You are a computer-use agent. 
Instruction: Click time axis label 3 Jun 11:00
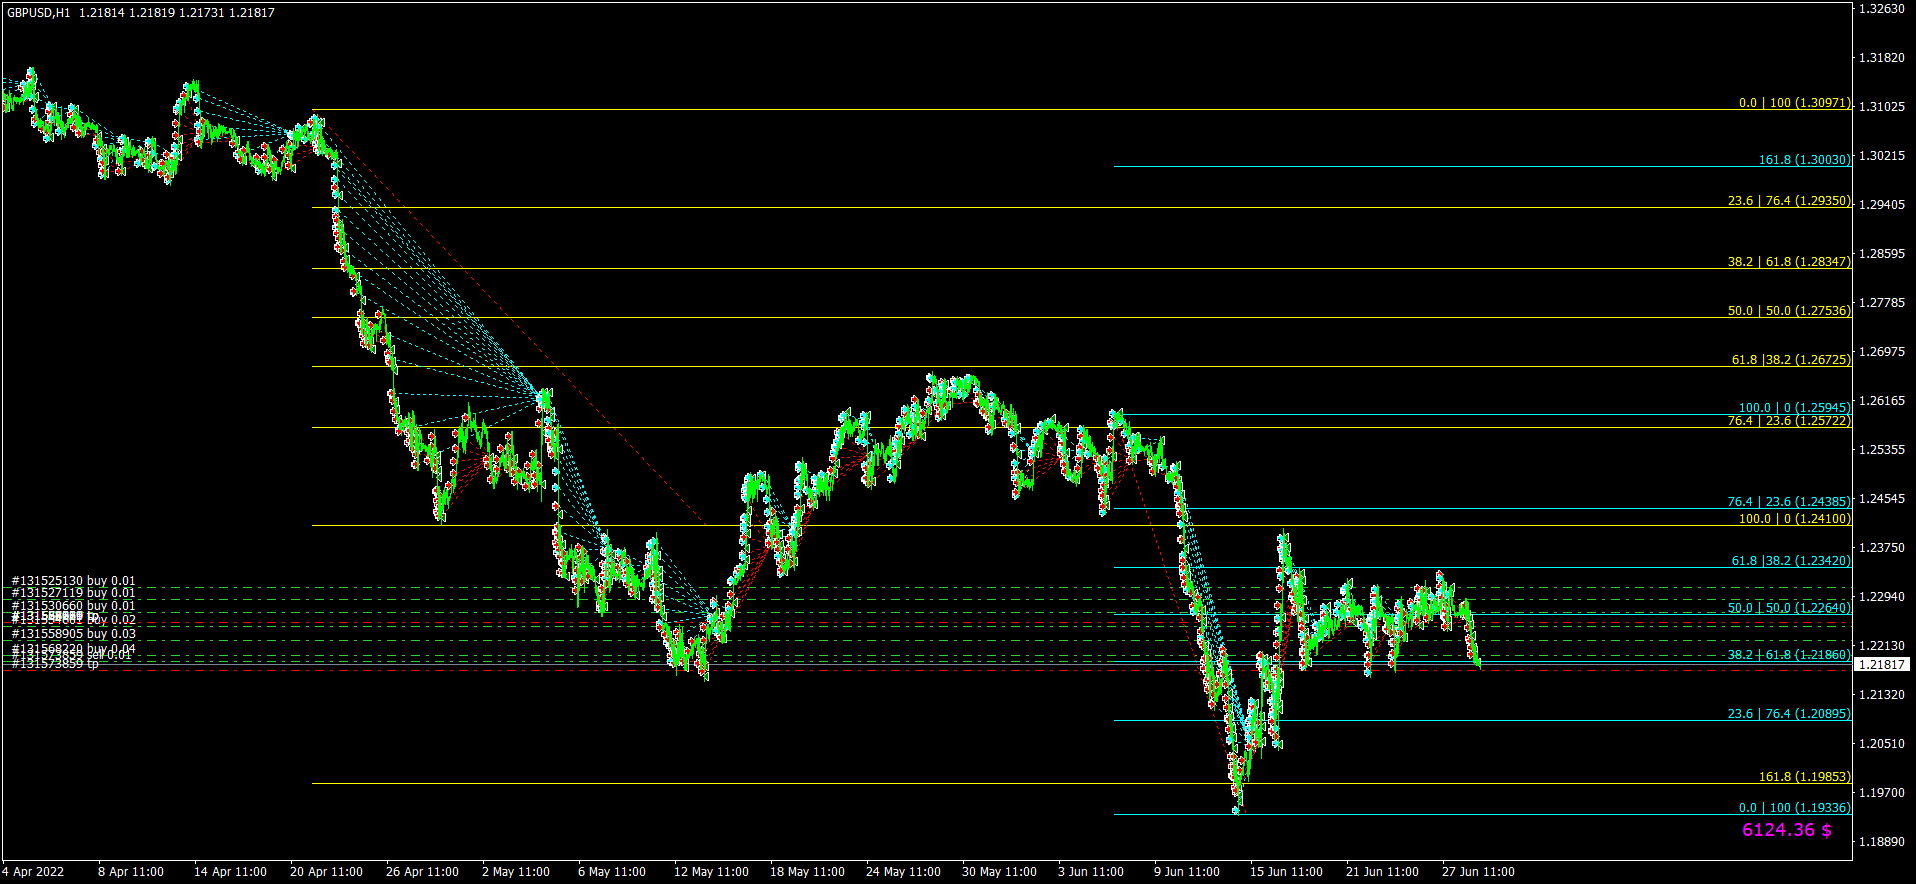pyautogui.click(x=1091, y=872)
